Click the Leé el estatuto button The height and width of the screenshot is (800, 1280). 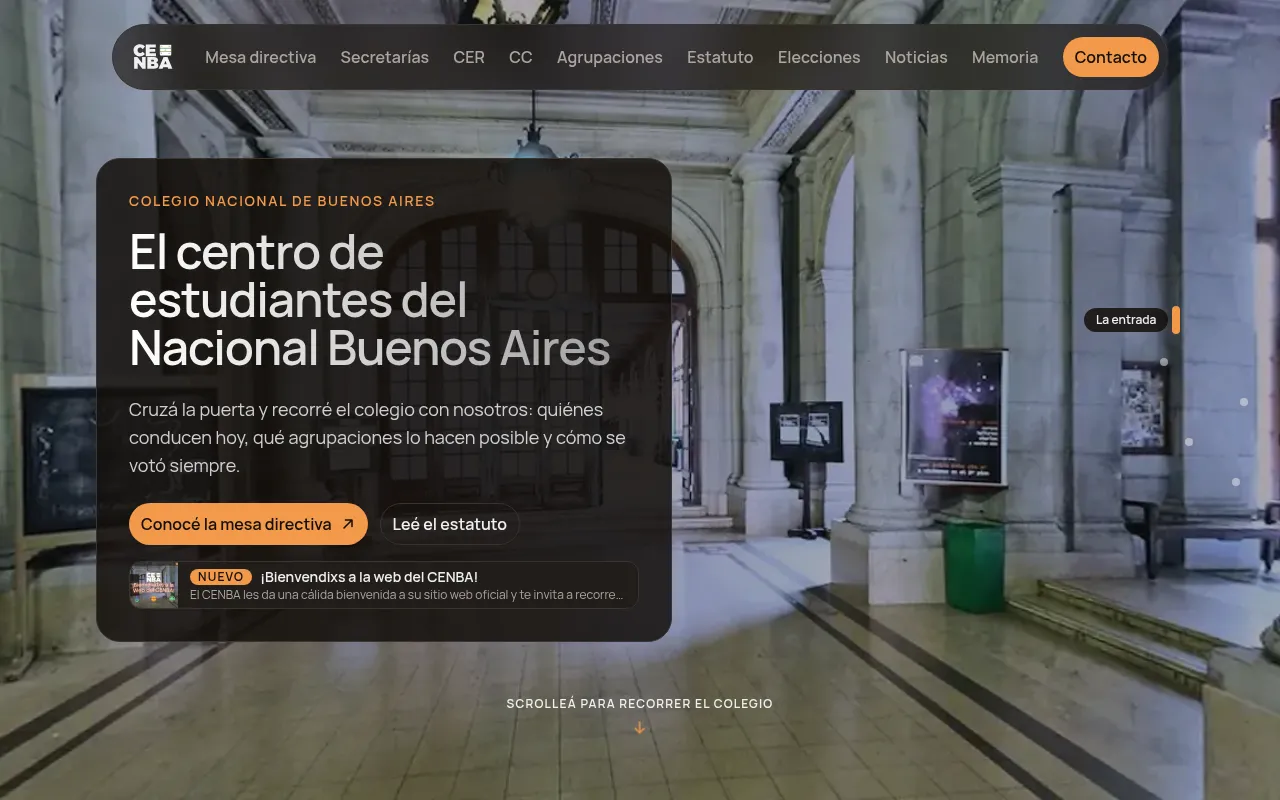click(450, 524)
